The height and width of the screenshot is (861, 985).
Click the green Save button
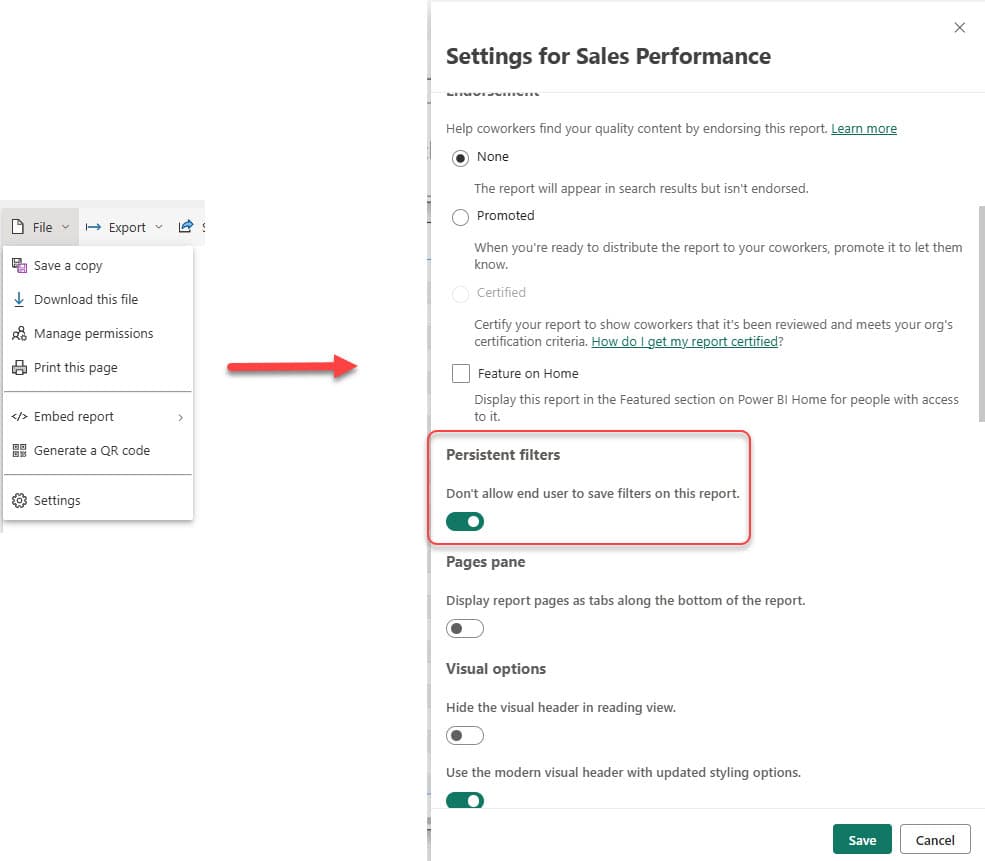(x=862, y=840)
